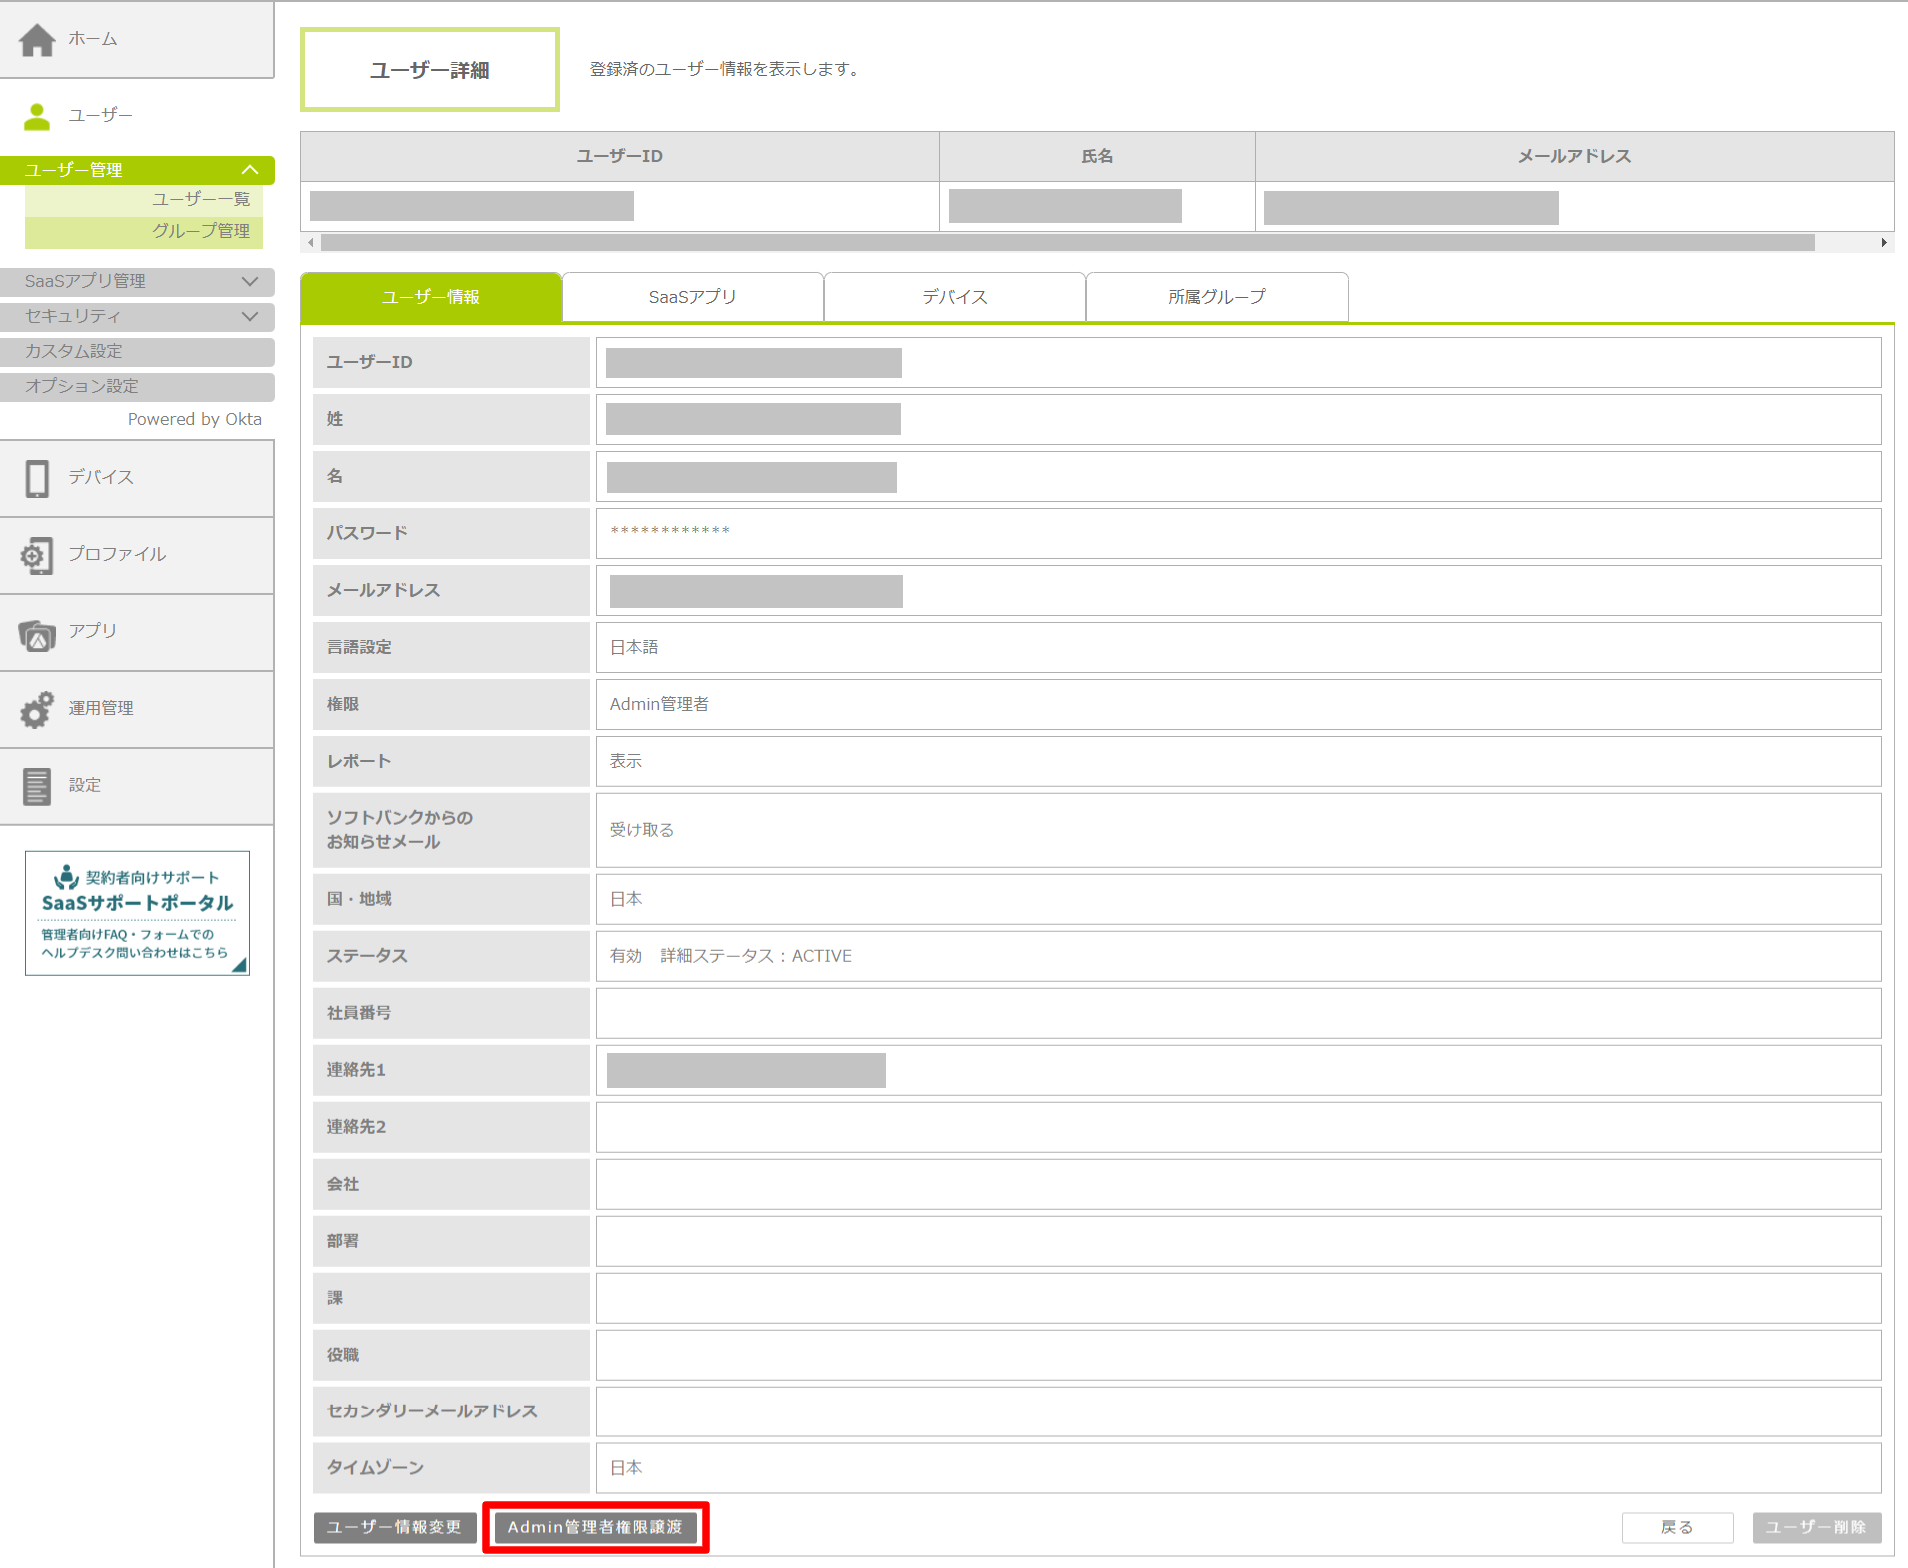
Task: Open the デバイス tab in user details
Action: click(954, 297)
